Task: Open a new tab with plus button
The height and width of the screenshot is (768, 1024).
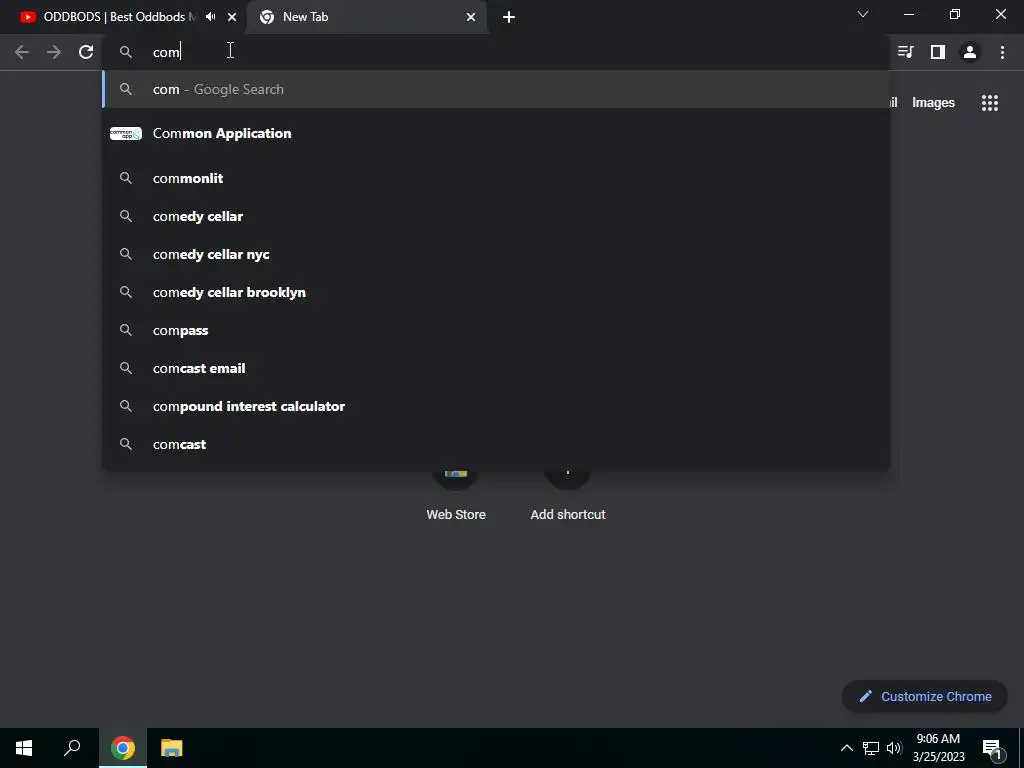Action: click(509, 17)
